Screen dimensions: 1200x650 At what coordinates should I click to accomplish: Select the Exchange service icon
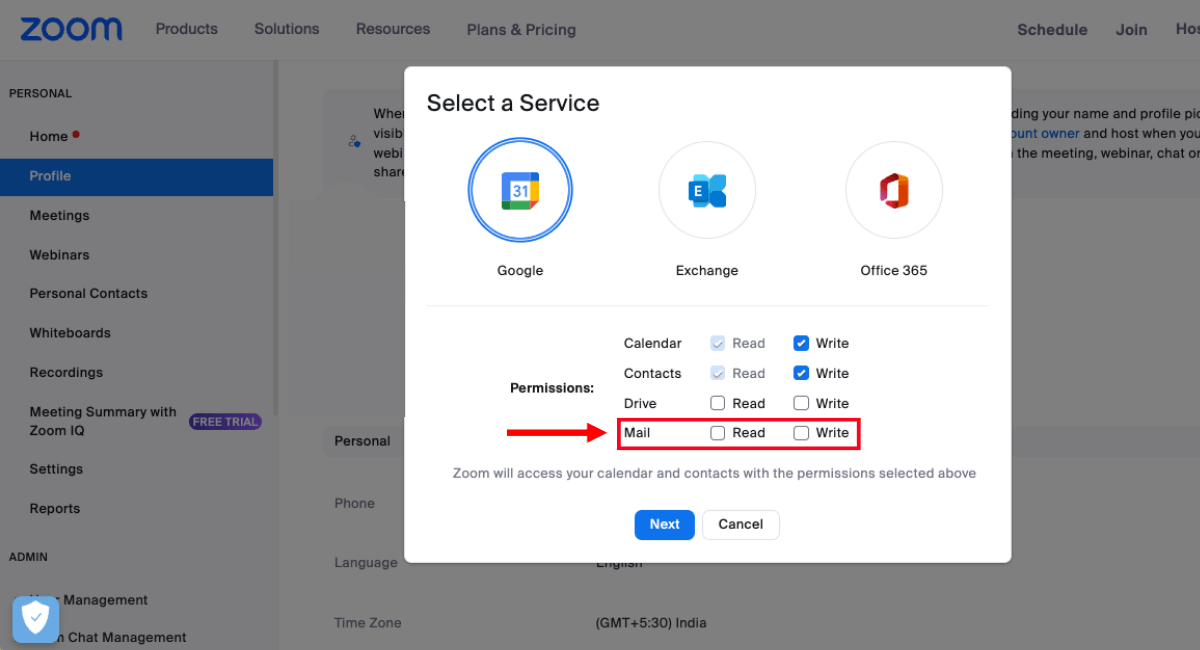click(707, 190)
